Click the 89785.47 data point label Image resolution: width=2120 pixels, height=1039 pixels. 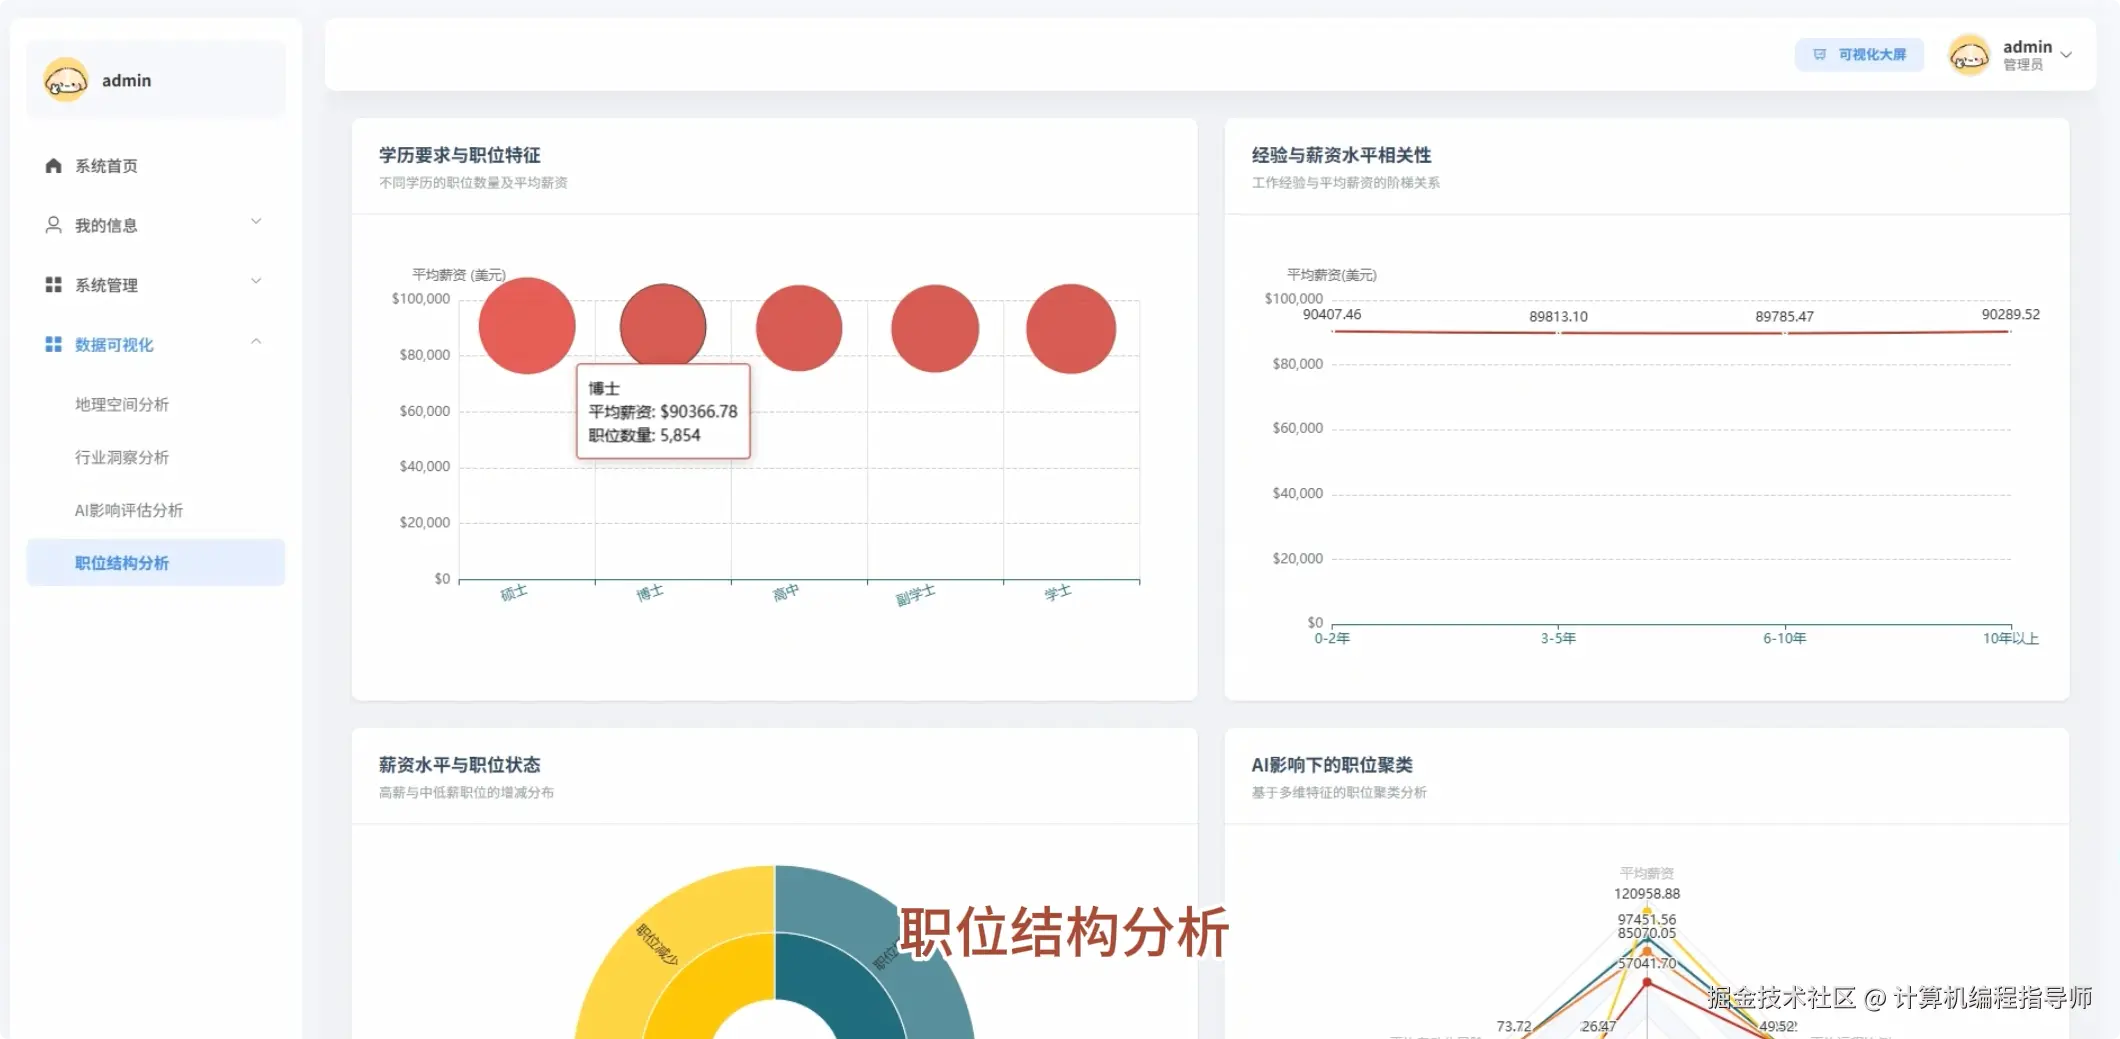(x=1784, y=316)
